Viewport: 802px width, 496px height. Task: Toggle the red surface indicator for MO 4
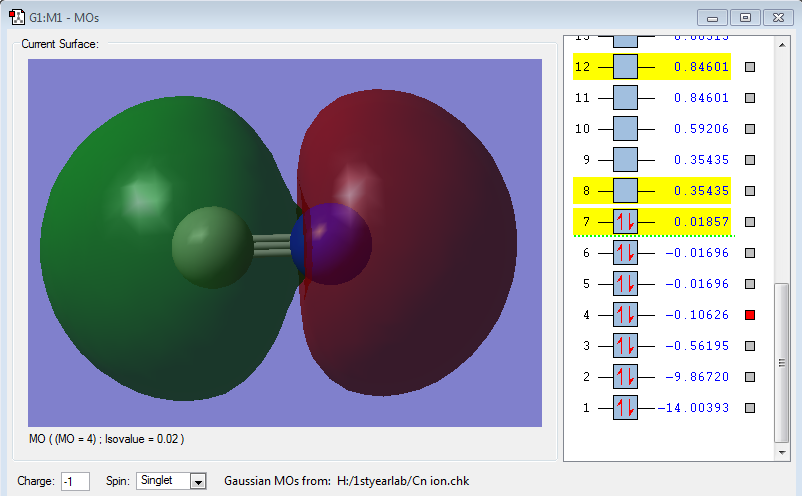click(750, 315)
